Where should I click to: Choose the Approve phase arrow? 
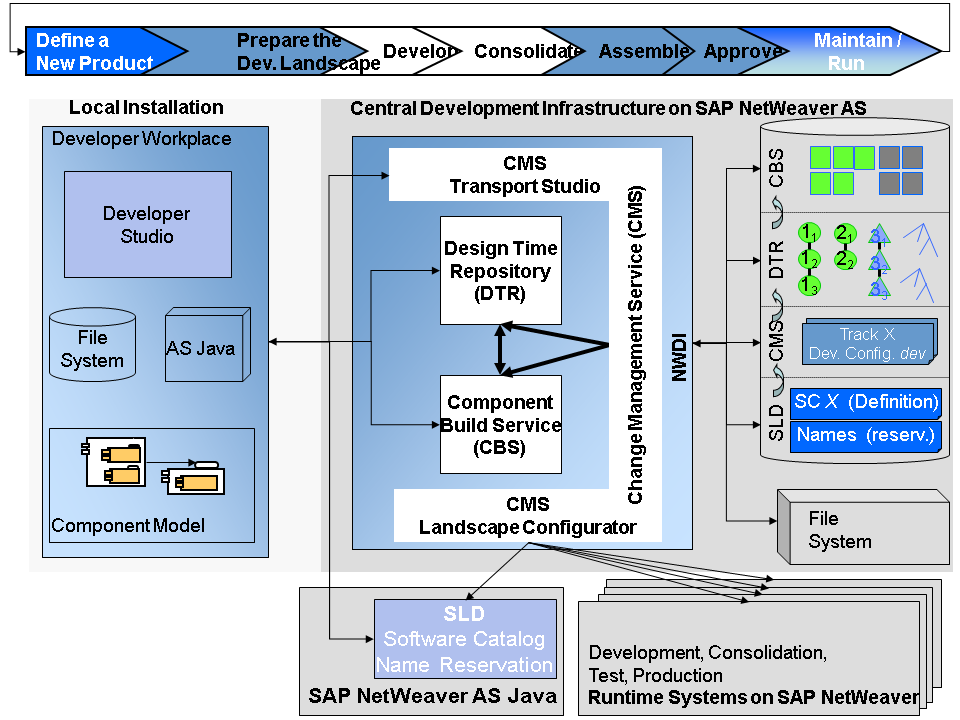(x=741, y=52)
